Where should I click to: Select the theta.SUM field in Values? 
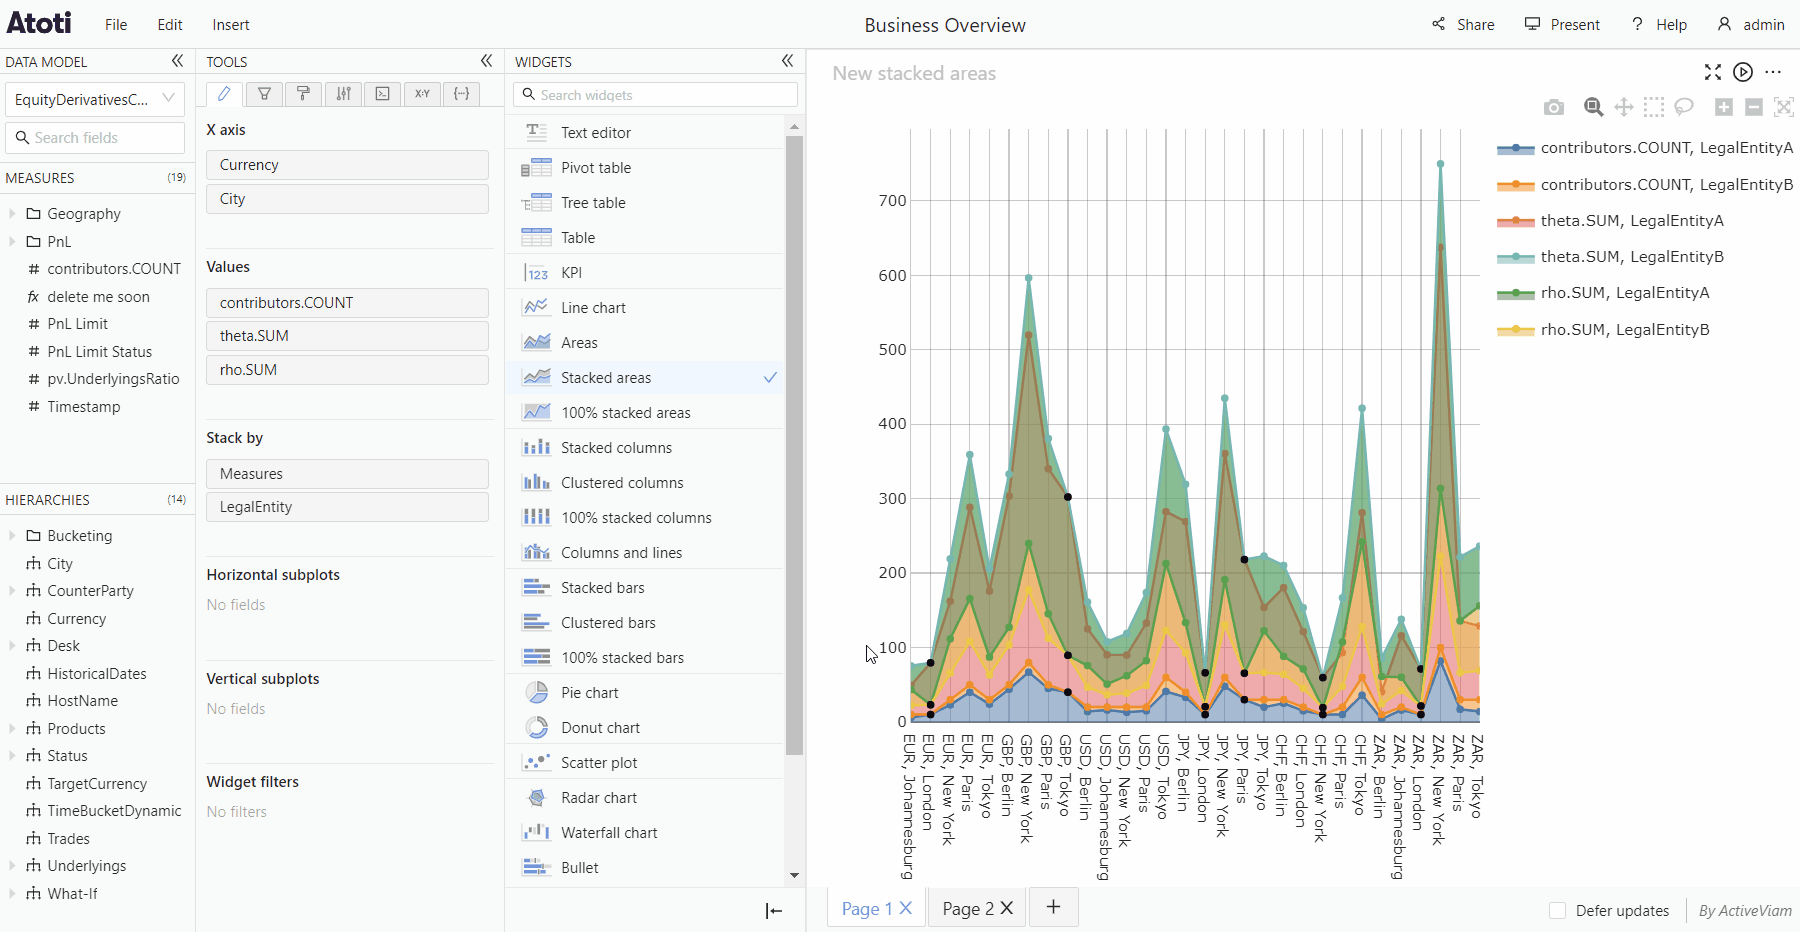[347, 336]
